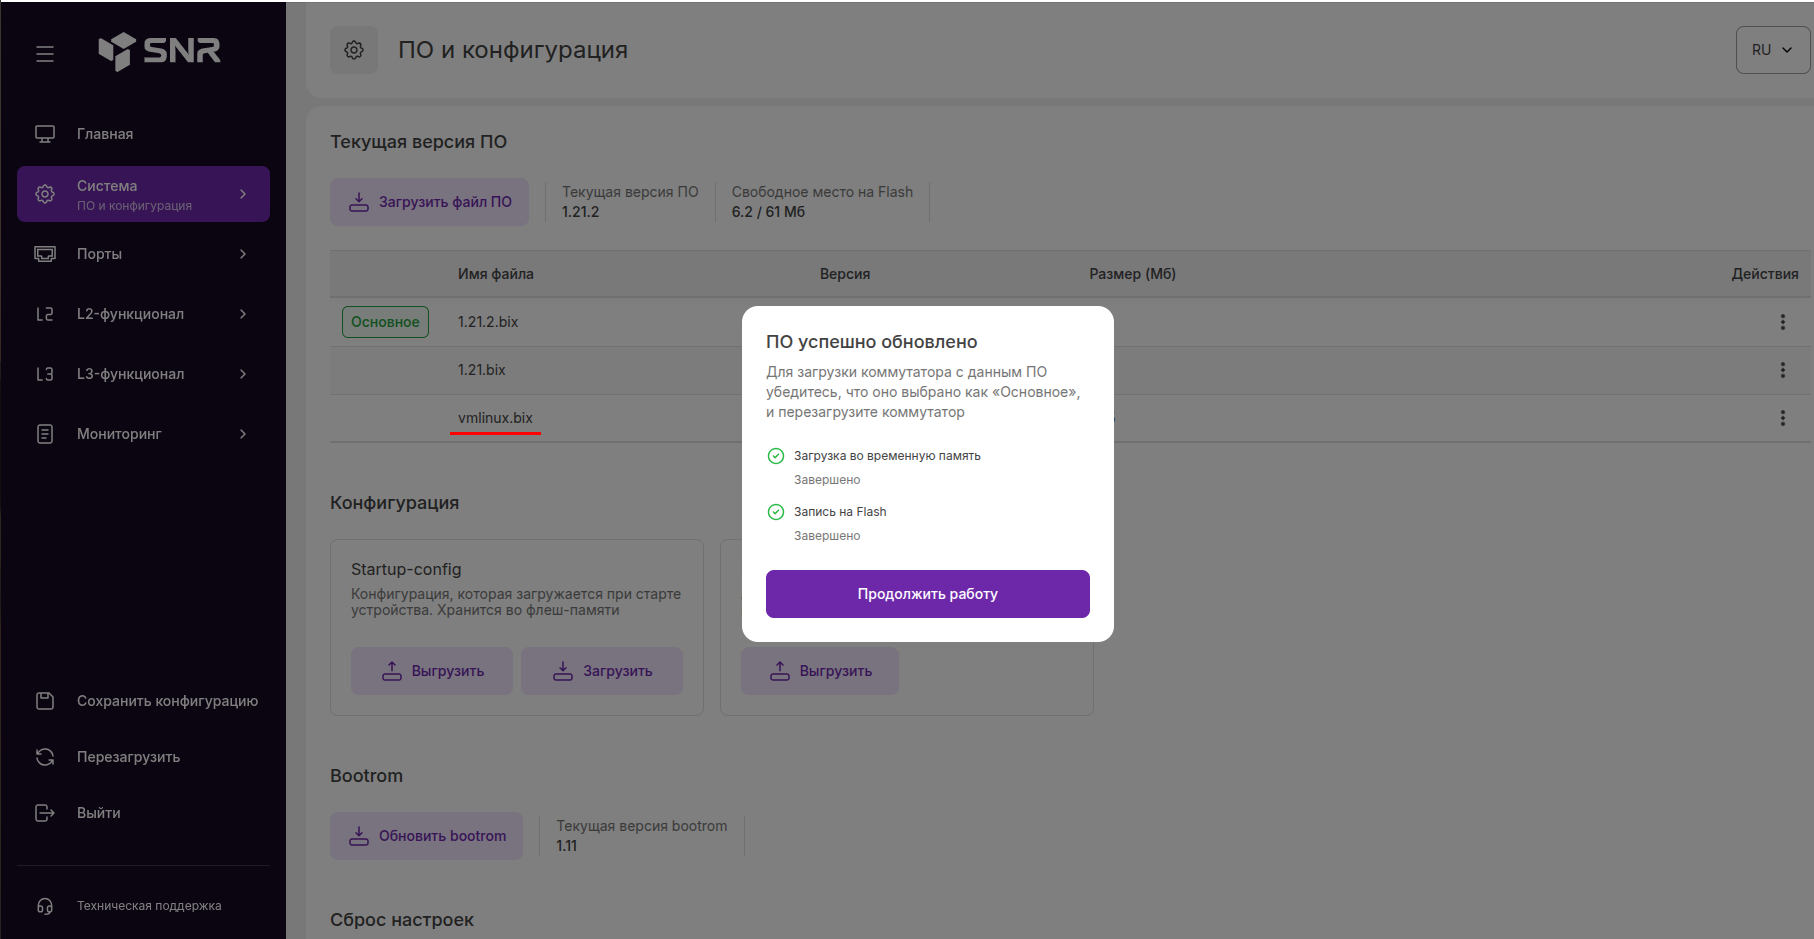Select file name 1.21.bix
The height and width of the screenshot is (939, 1814).
[482, 370]
